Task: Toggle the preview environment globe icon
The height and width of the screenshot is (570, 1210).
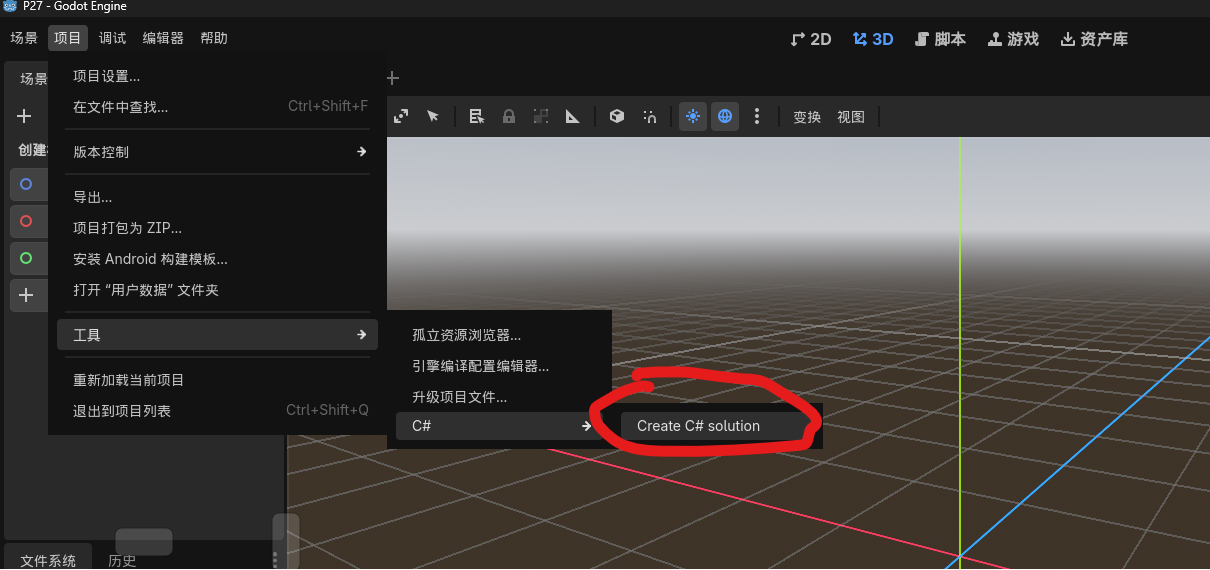Action: [725, 116]
